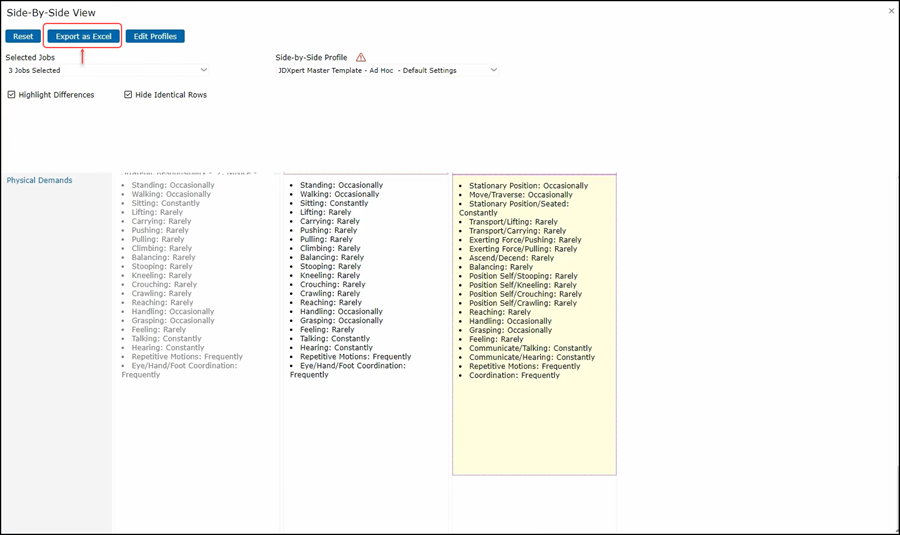Open Edit Profiles
This screenshot has width=900, height=535.
(155, 36)
